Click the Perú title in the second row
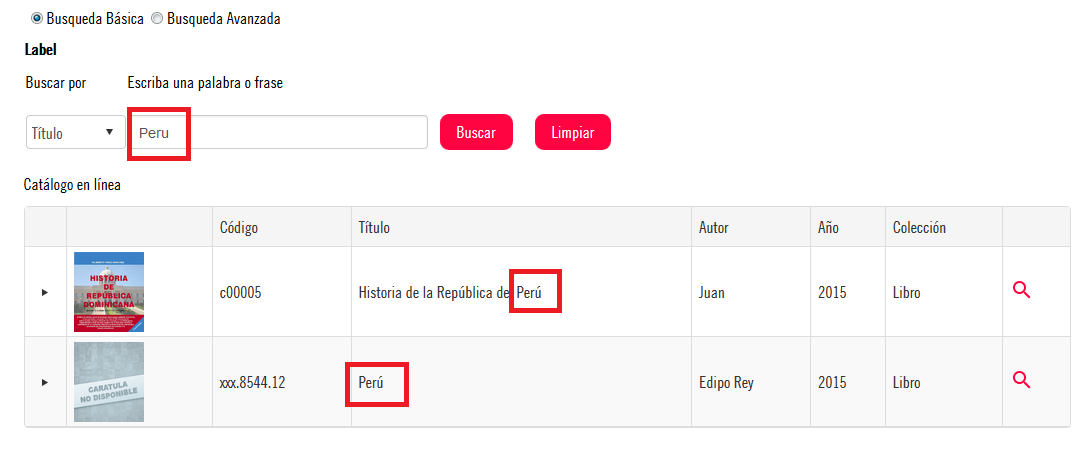Image resolution: width=1092 pixels, height=471 pixels. click(x=371, y=382)
